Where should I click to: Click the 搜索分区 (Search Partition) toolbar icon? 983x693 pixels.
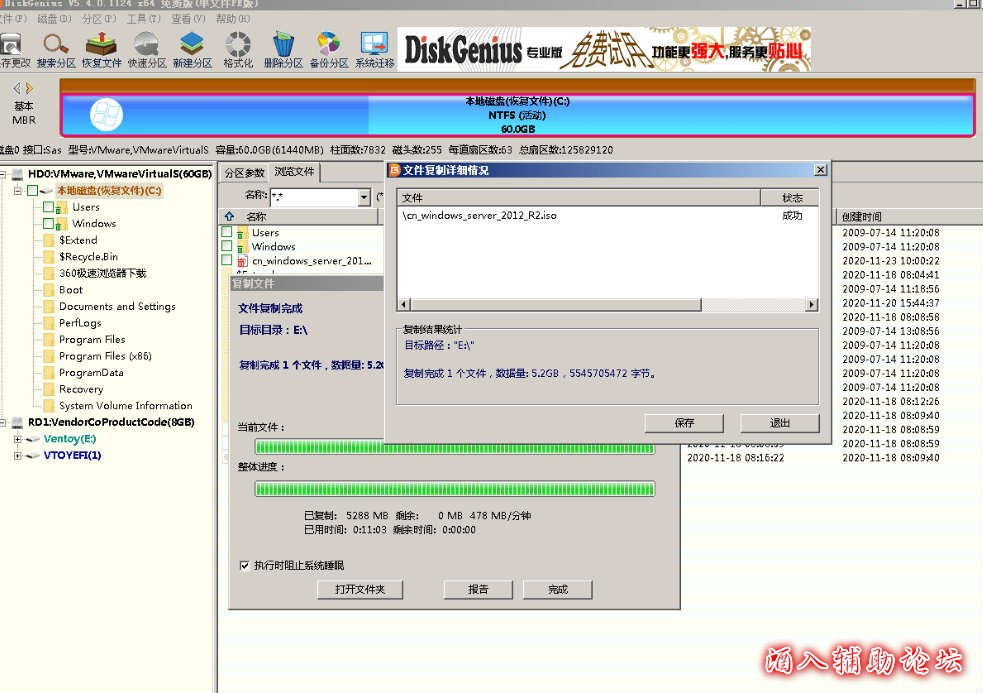coord(55,49)
